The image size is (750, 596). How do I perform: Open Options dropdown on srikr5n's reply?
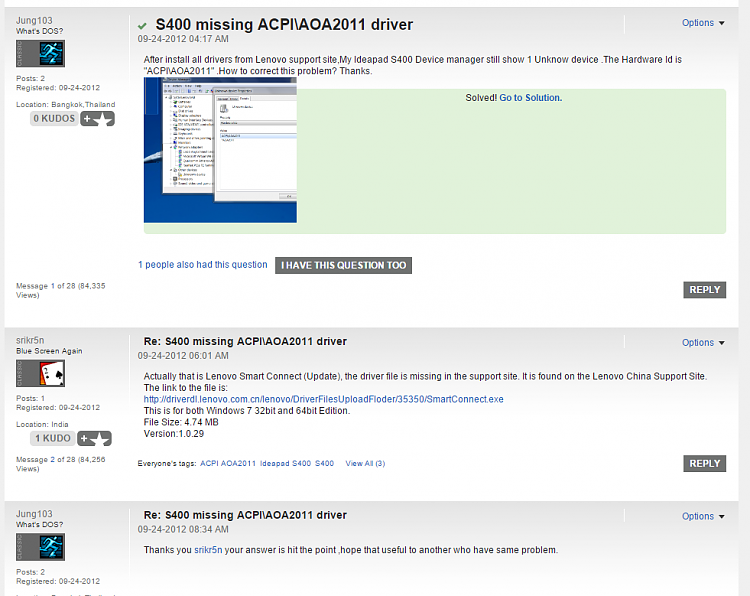[x=703, y=342]
